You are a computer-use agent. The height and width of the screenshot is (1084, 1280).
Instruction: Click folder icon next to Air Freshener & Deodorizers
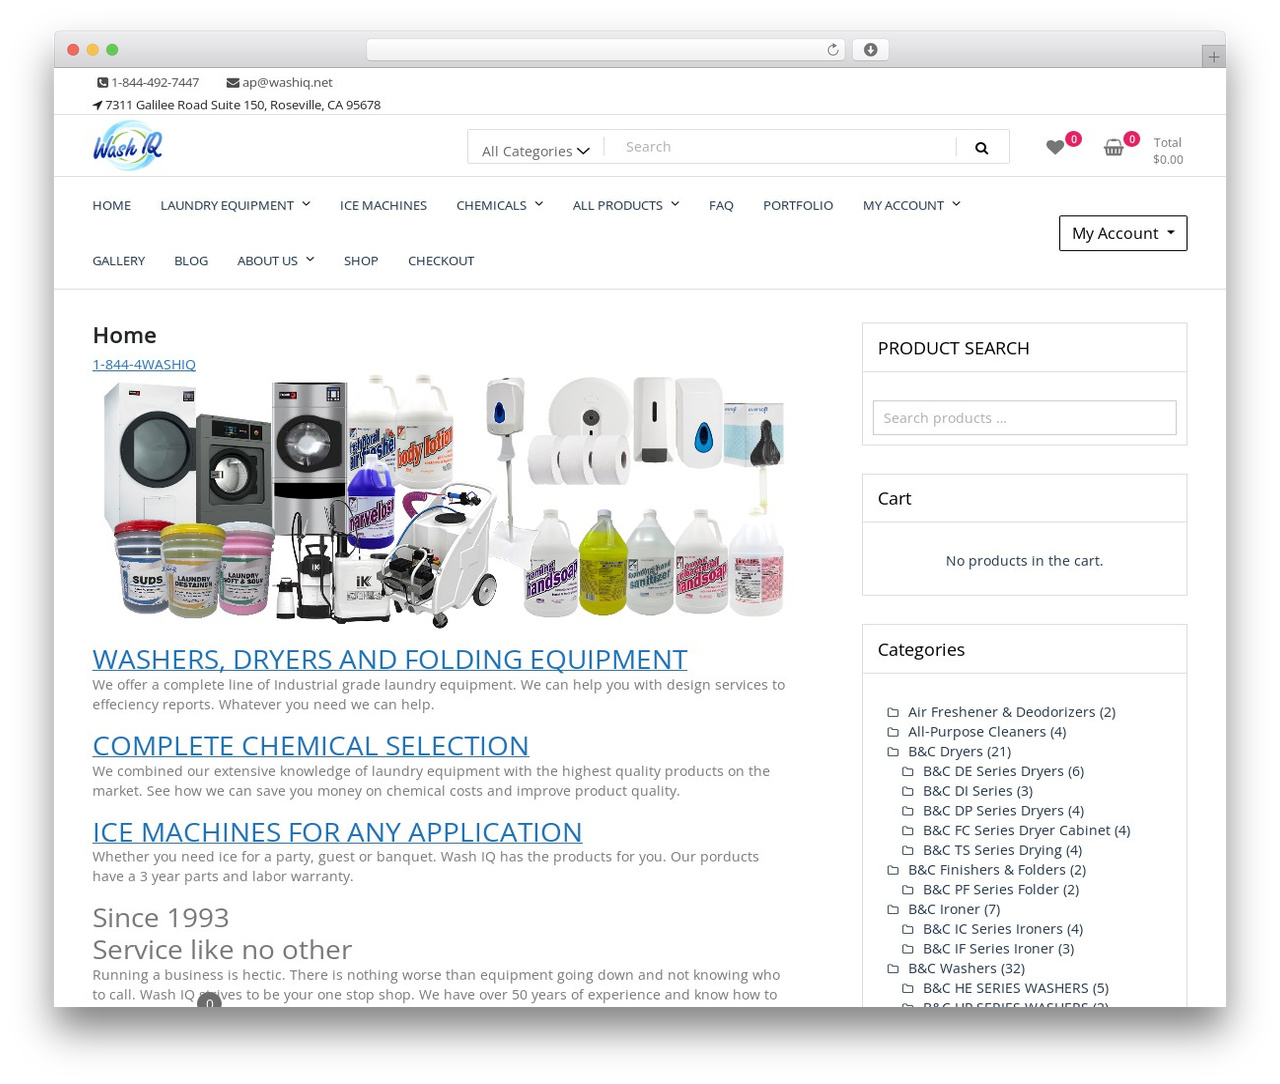[x=893, y=712]
